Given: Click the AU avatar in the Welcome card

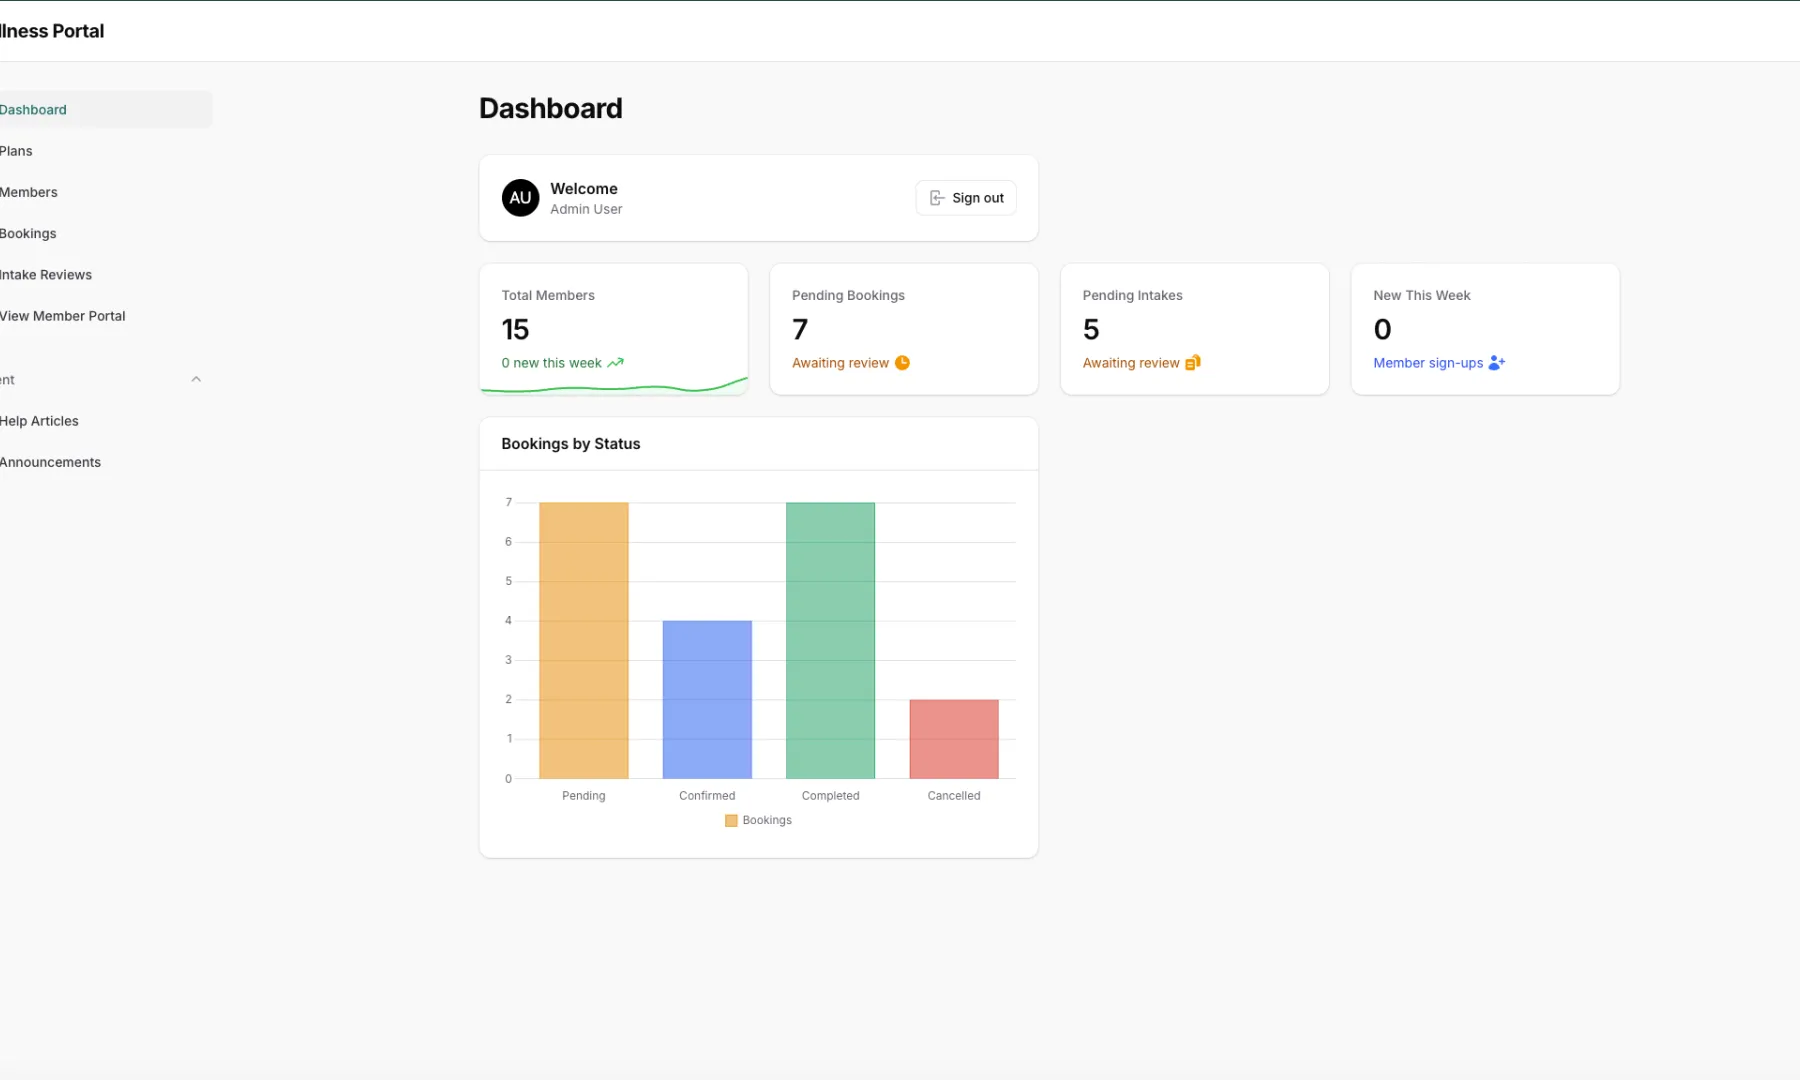Looking at the screenshot, I should pos(520,198).
